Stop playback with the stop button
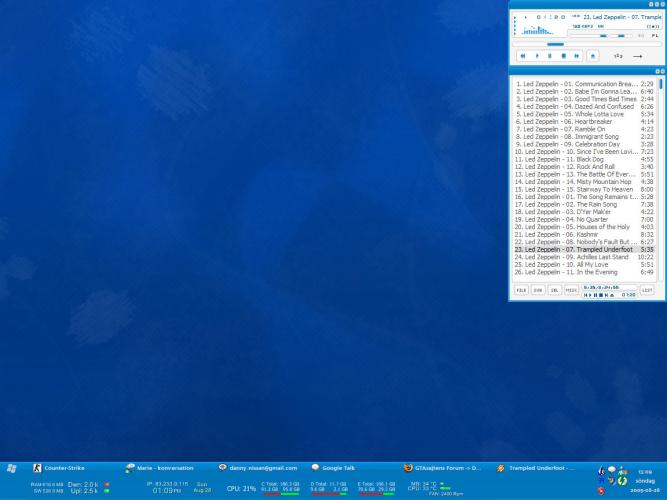Viewport: 667px width, 500px height. [x=564, y=57]
